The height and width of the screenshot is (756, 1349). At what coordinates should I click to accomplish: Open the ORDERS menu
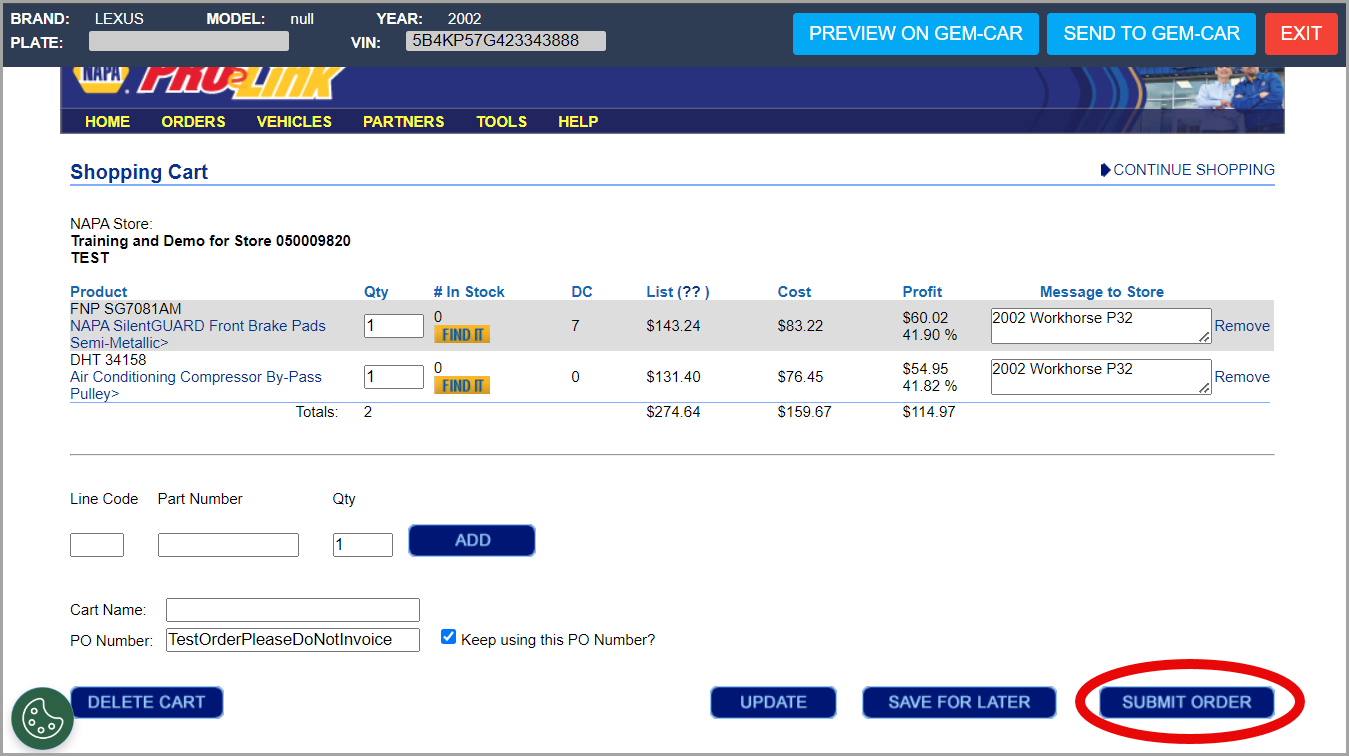pyautogui.click(x=193, y=122)
